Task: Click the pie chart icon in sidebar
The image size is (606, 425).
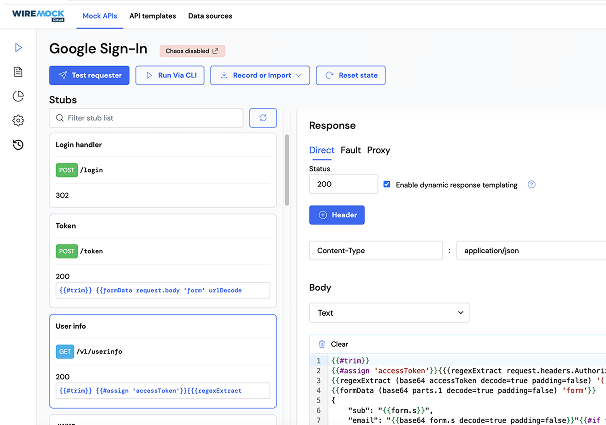Action: (18, 96)
